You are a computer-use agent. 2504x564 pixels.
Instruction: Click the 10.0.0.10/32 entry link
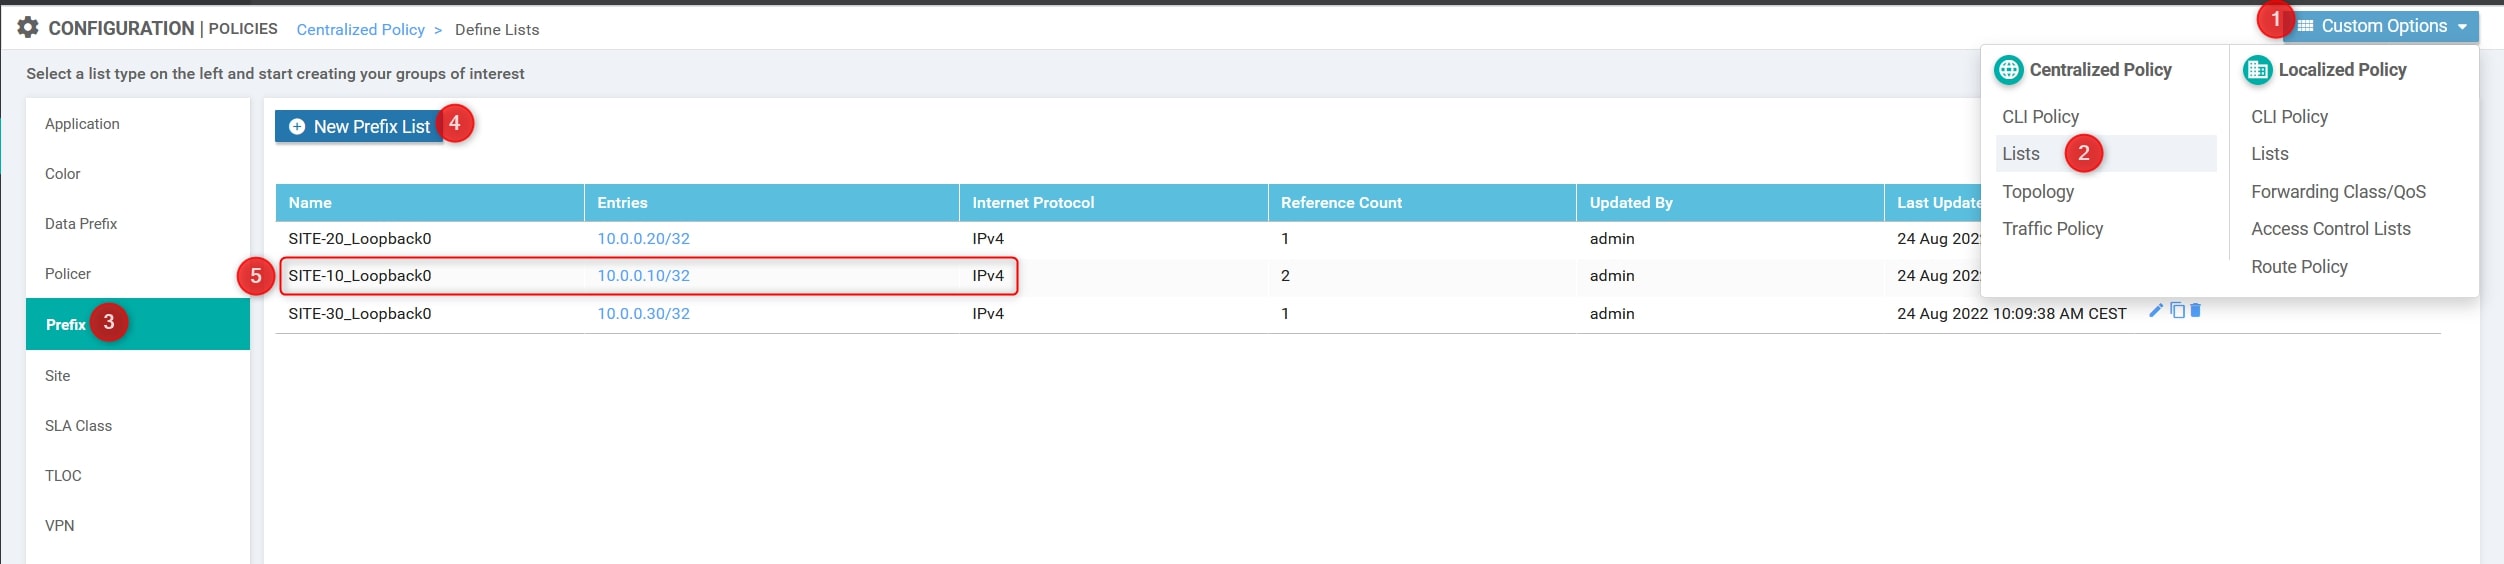(x=643, y=276)
